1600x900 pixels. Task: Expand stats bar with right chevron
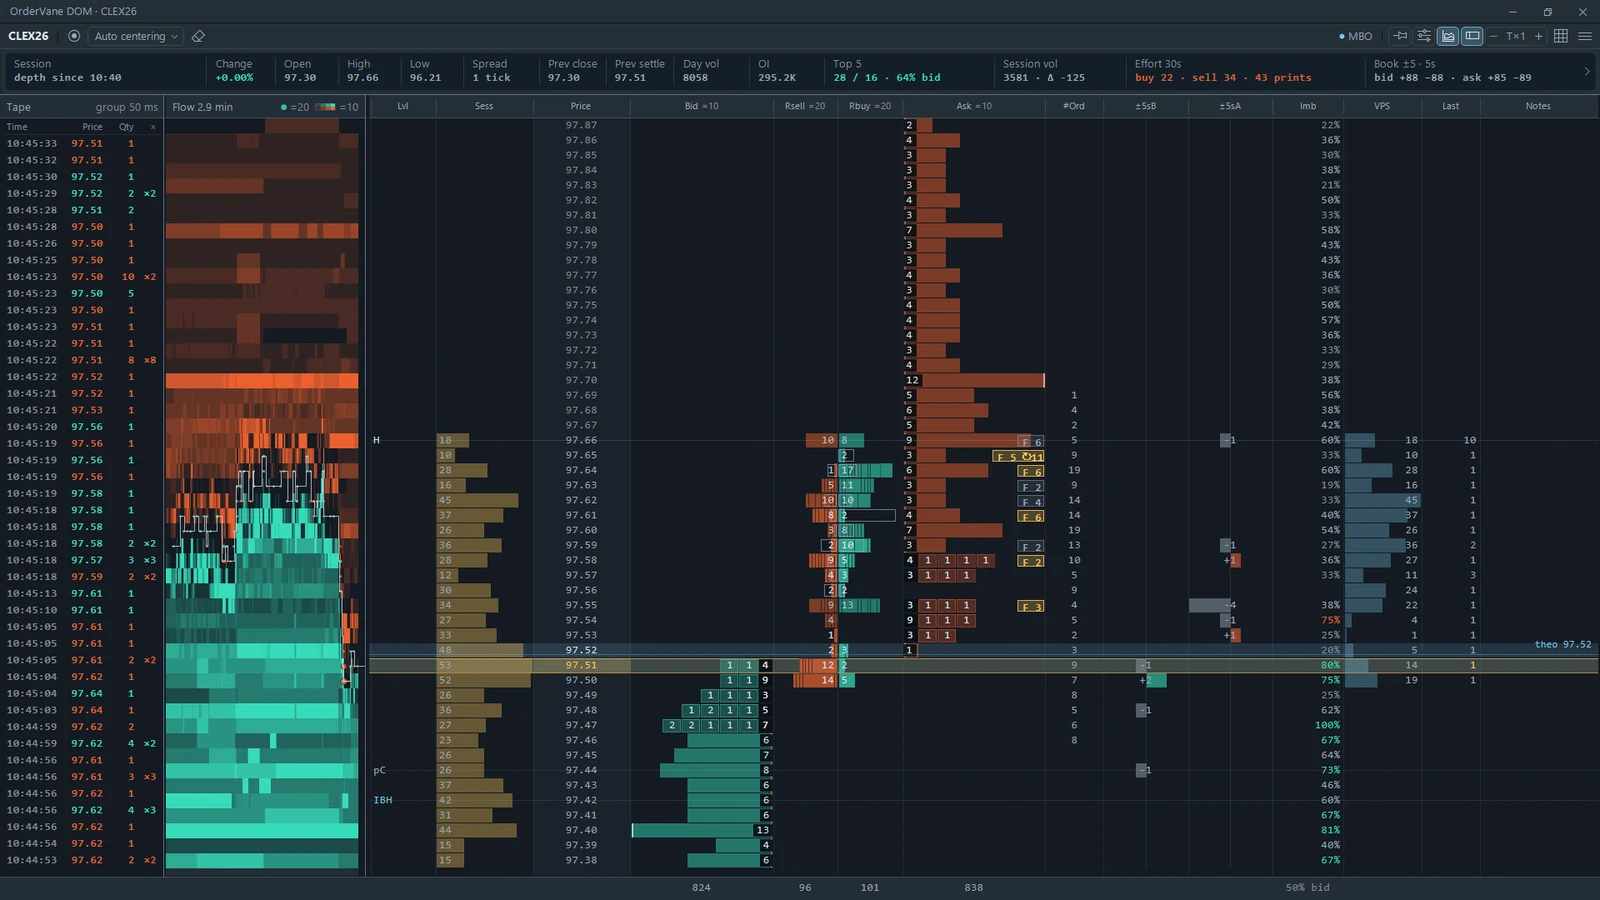(x=1587, y=71)
